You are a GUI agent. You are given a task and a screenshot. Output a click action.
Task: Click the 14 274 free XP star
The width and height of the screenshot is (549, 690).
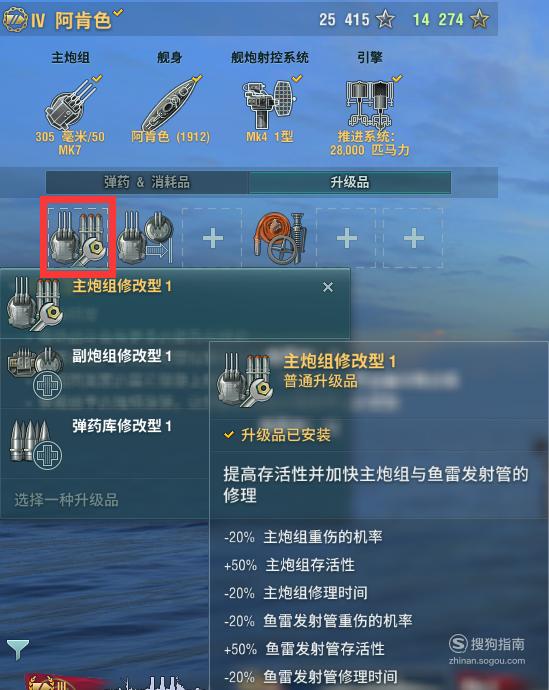(479, 19)
